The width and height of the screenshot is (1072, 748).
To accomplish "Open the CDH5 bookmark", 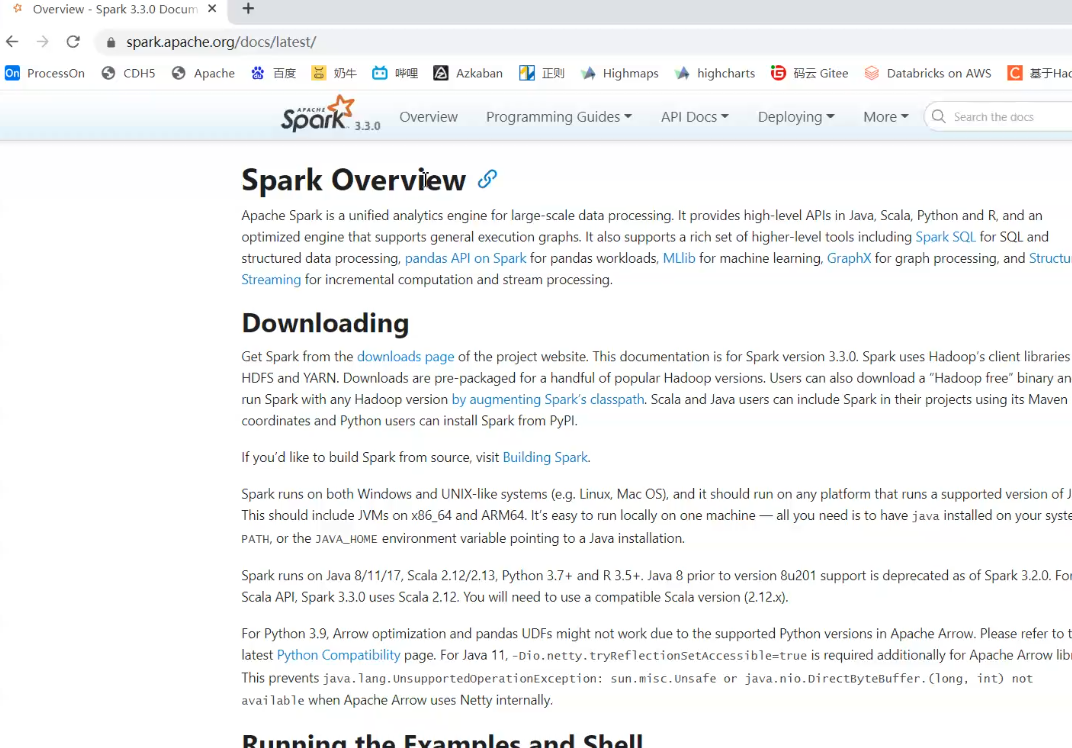I will (x=129, y=73).
